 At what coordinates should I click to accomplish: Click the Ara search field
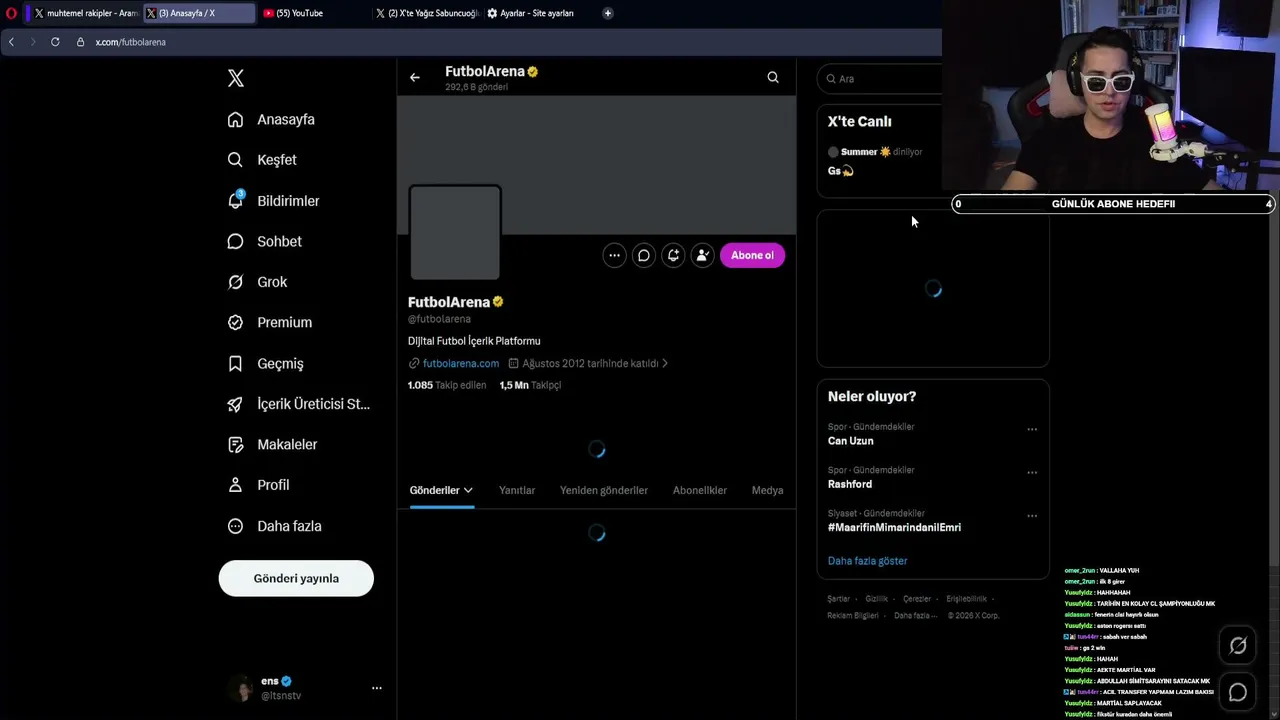coord(880,78)
